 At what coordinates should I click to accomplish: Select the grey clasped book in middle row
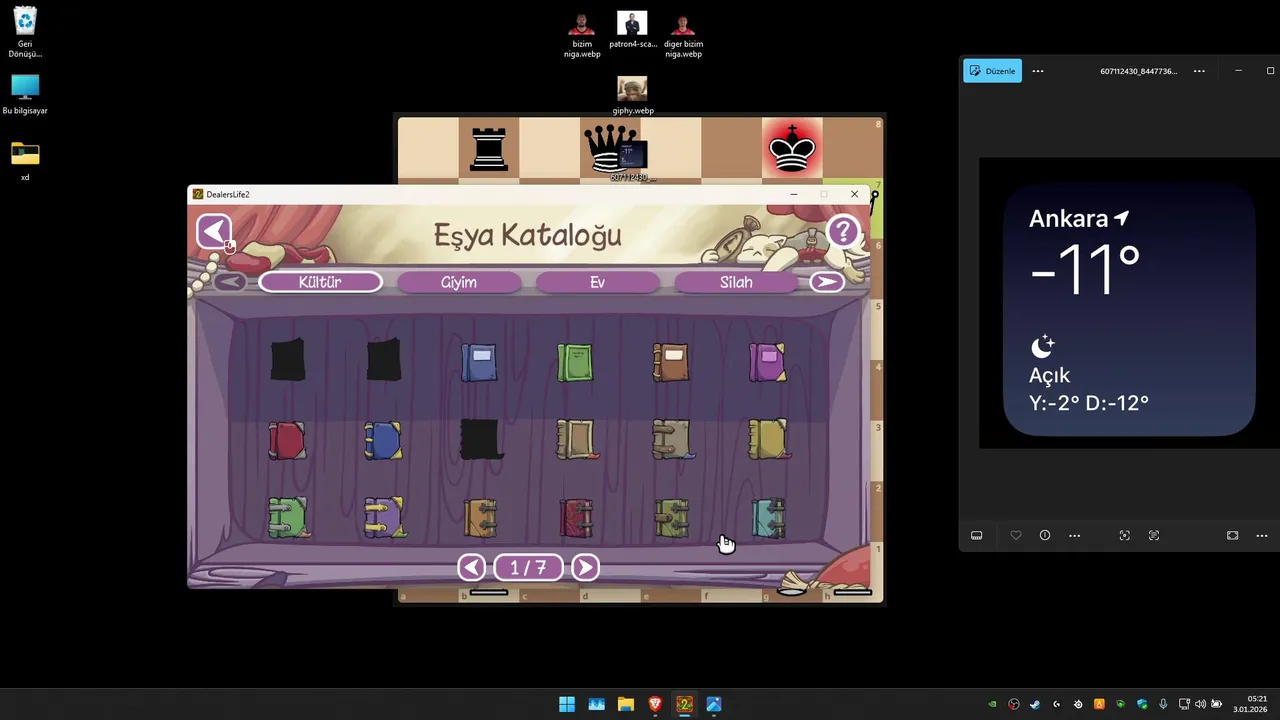pos(672,440)
